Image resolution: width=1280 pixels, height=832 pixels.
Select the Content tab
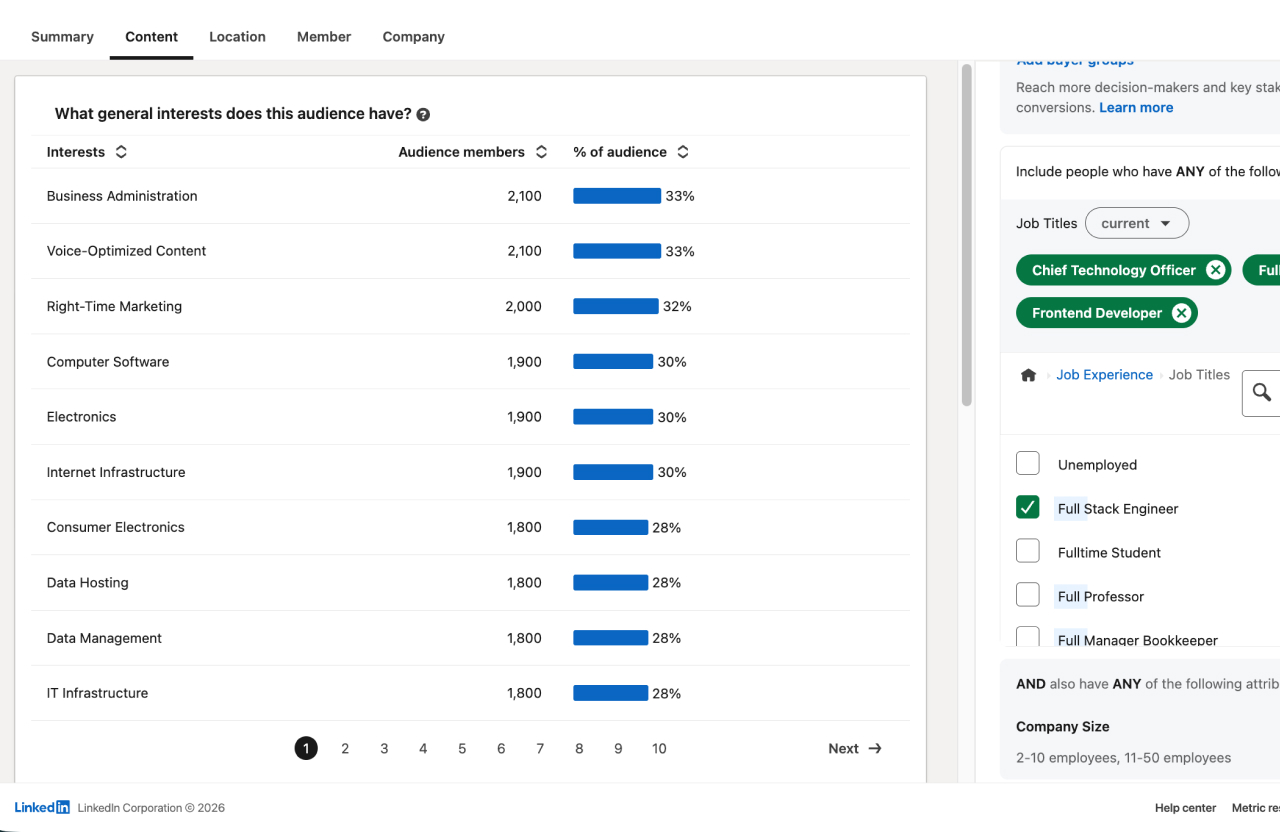[152, 37]
